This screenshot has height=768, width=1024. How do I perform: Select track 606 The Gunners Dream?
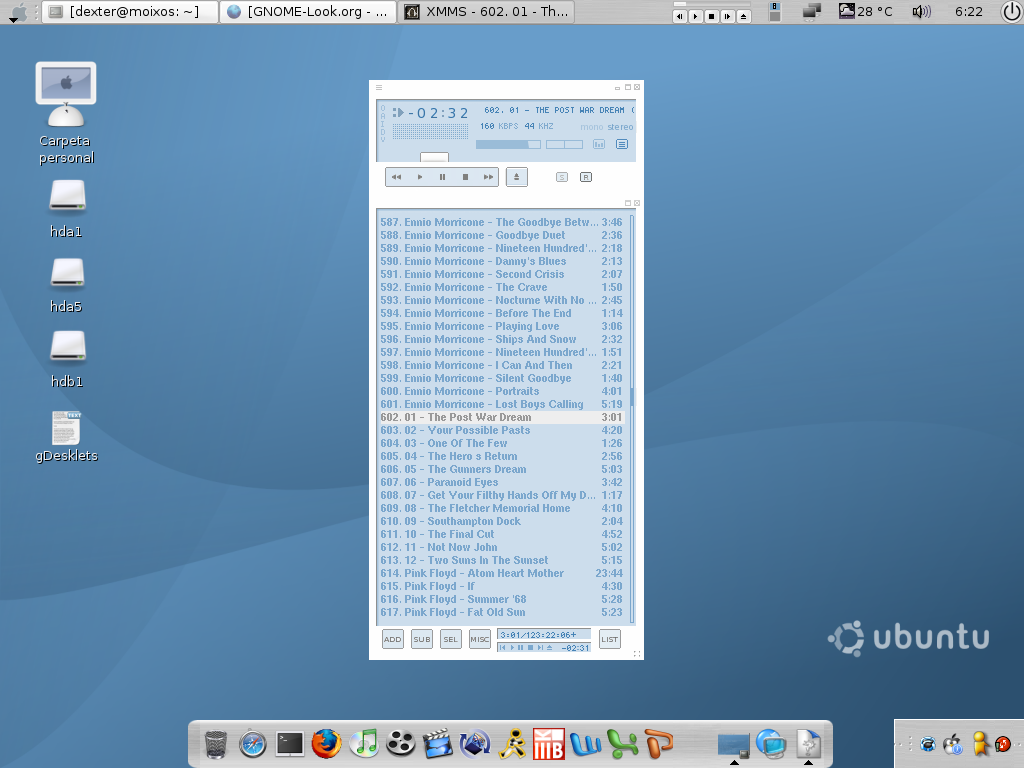pos(502,469)
